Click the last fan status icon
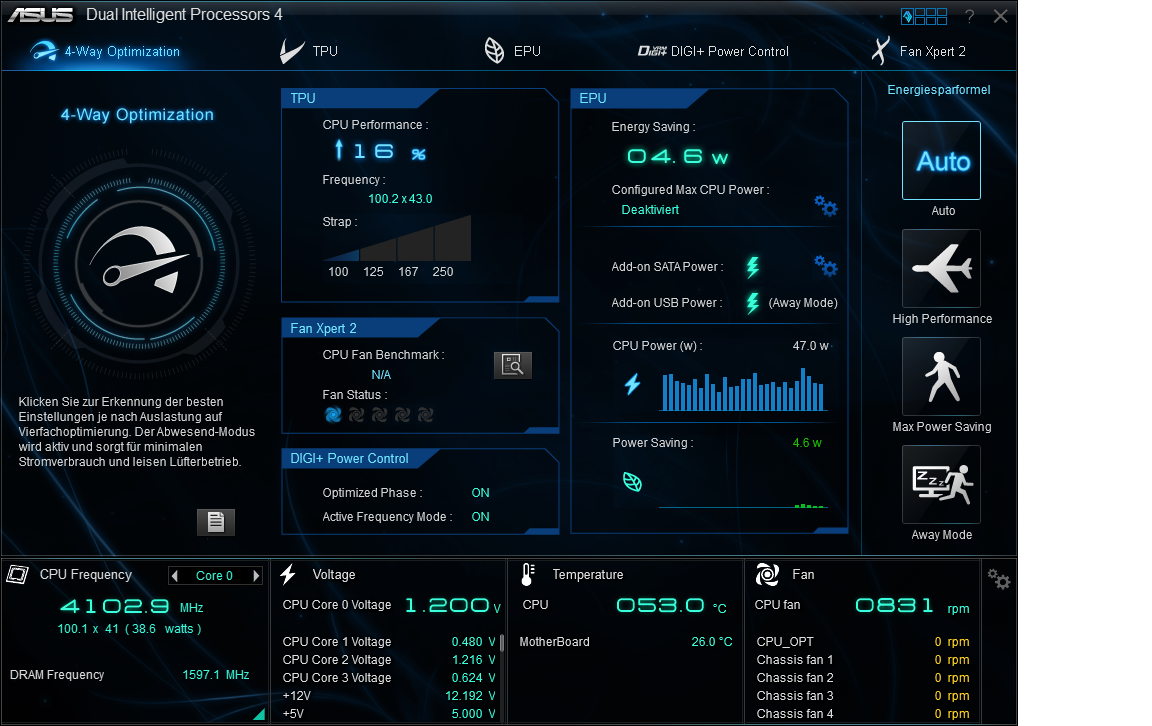 (x=425, y=415)
